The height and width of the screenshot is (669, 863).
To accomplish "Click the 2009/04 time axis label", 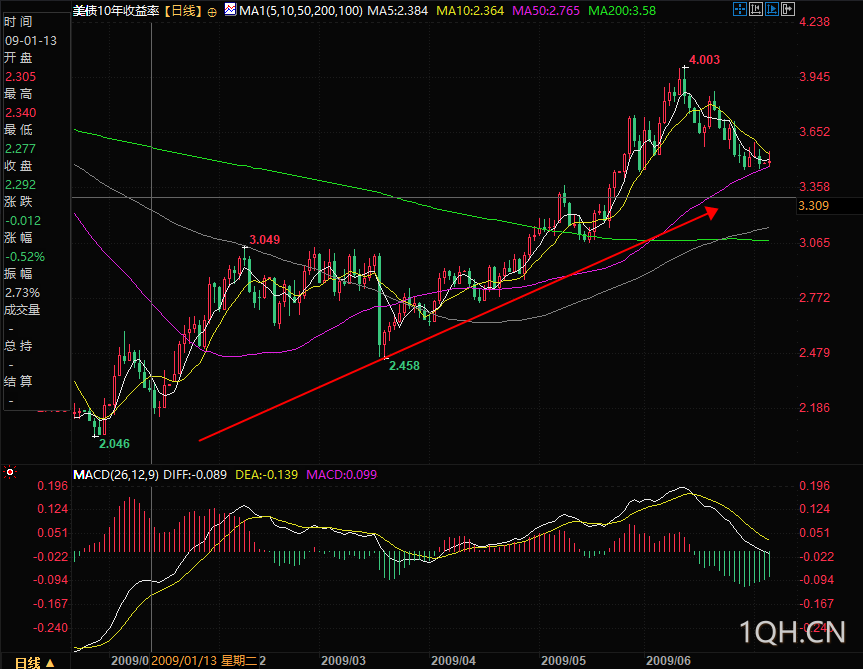I will tap(454, 661).
